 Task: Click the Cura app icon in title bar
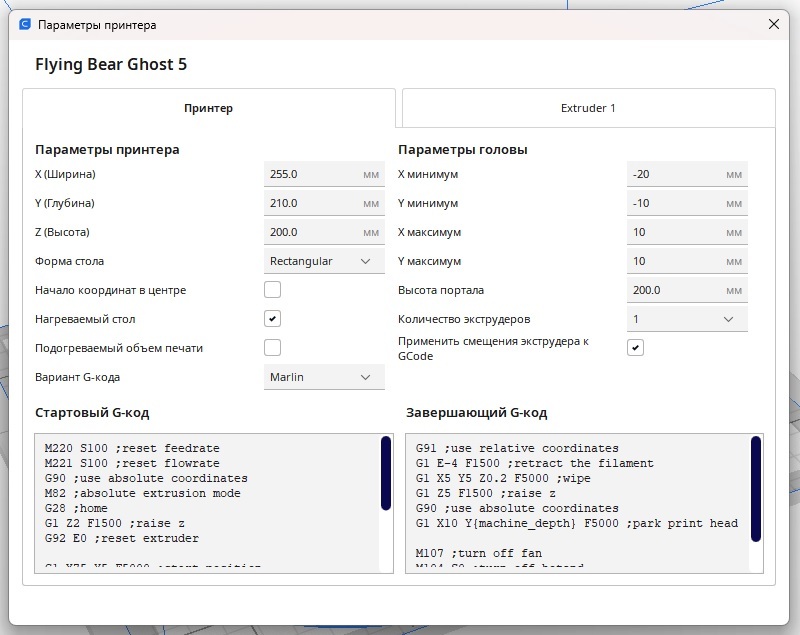point(25,24)
